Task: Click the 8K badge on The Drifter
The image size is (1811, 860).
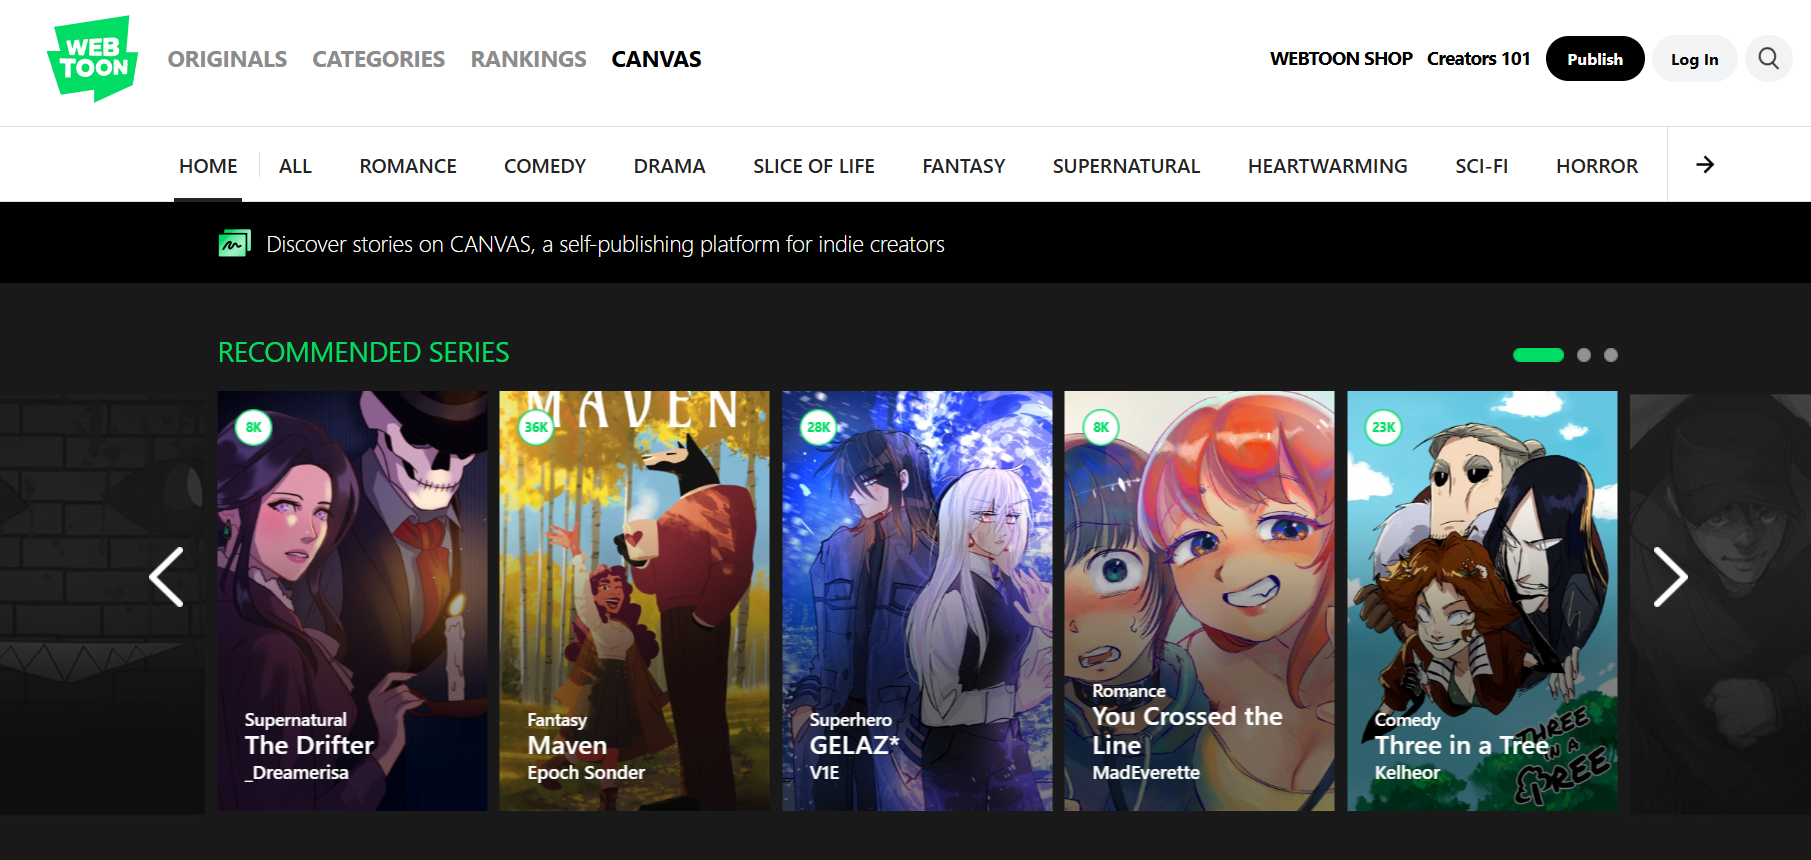Action: [254, 427]
